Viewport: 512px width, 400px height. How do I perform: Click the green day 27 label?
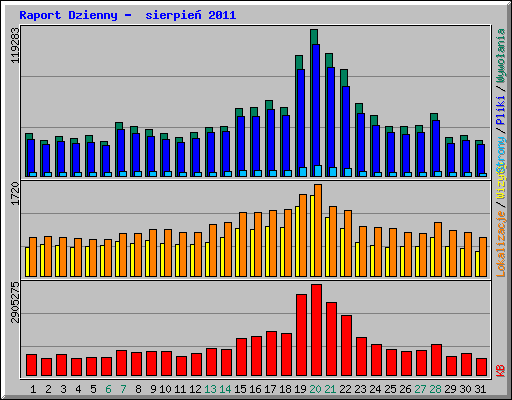click(420, 389)
